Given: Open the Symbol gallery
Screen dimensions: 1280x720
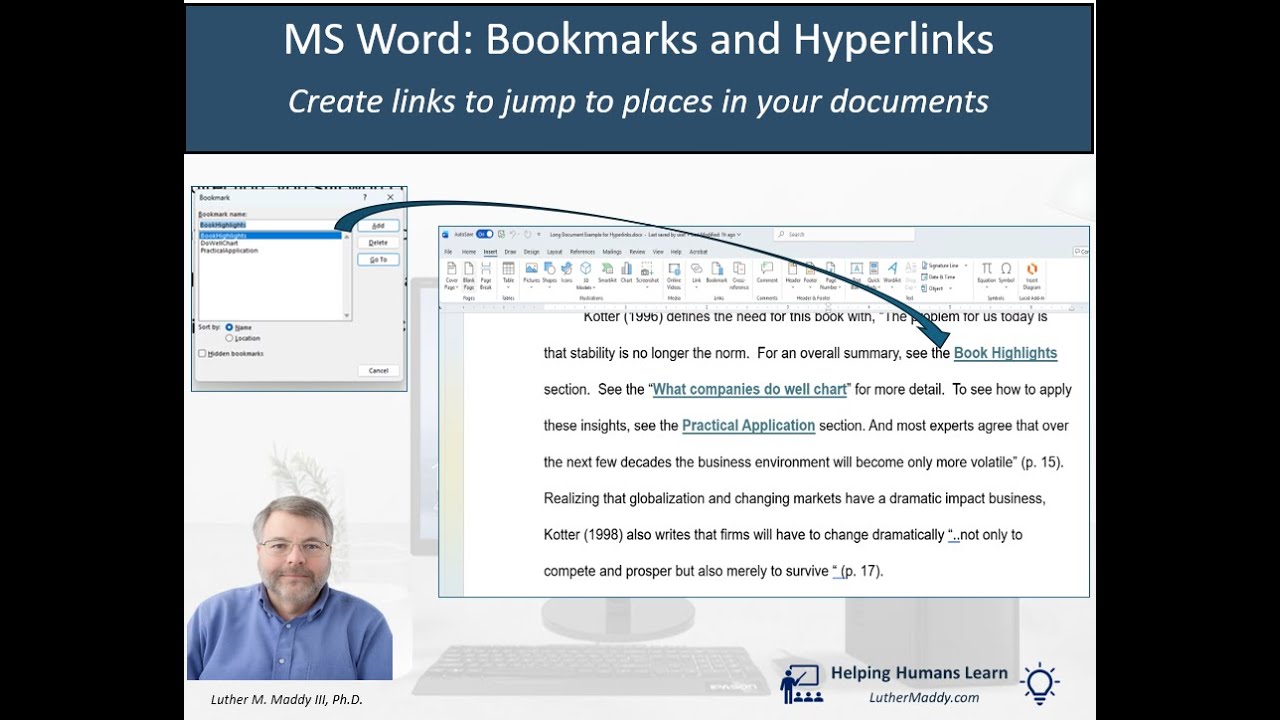Looking at the screenshot, I should (1006, 273).
